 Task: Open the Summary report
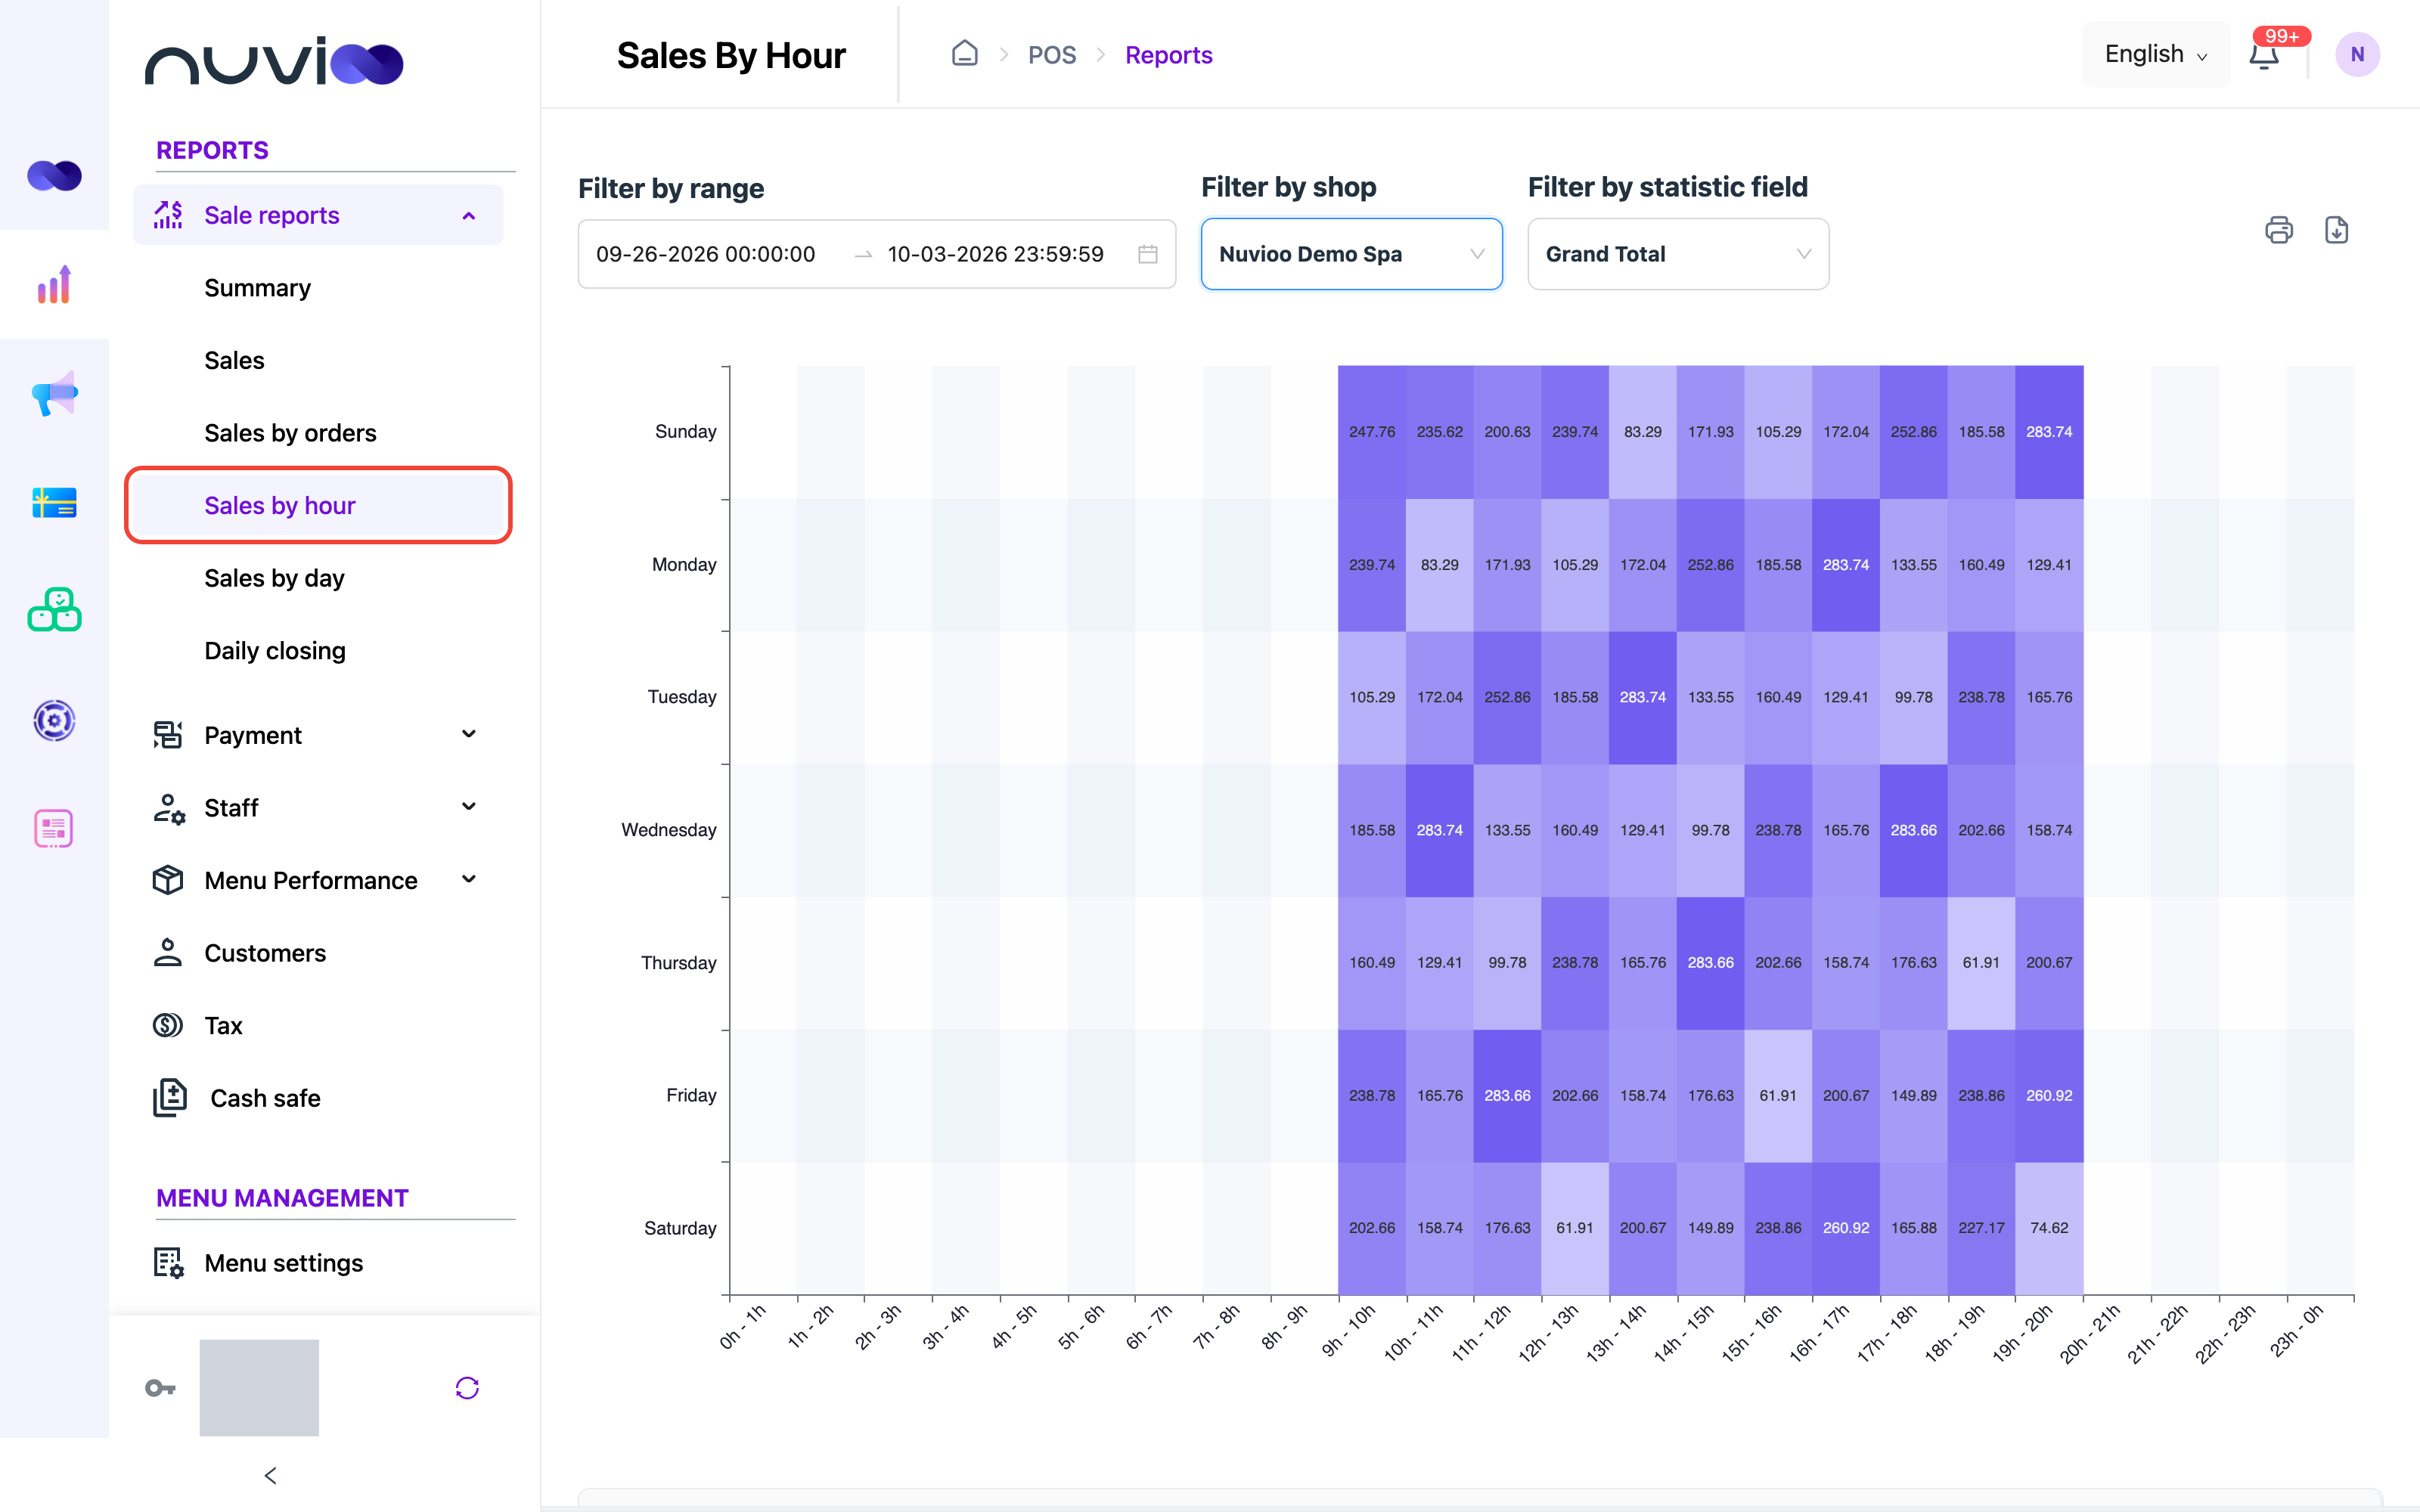(257, 288)
